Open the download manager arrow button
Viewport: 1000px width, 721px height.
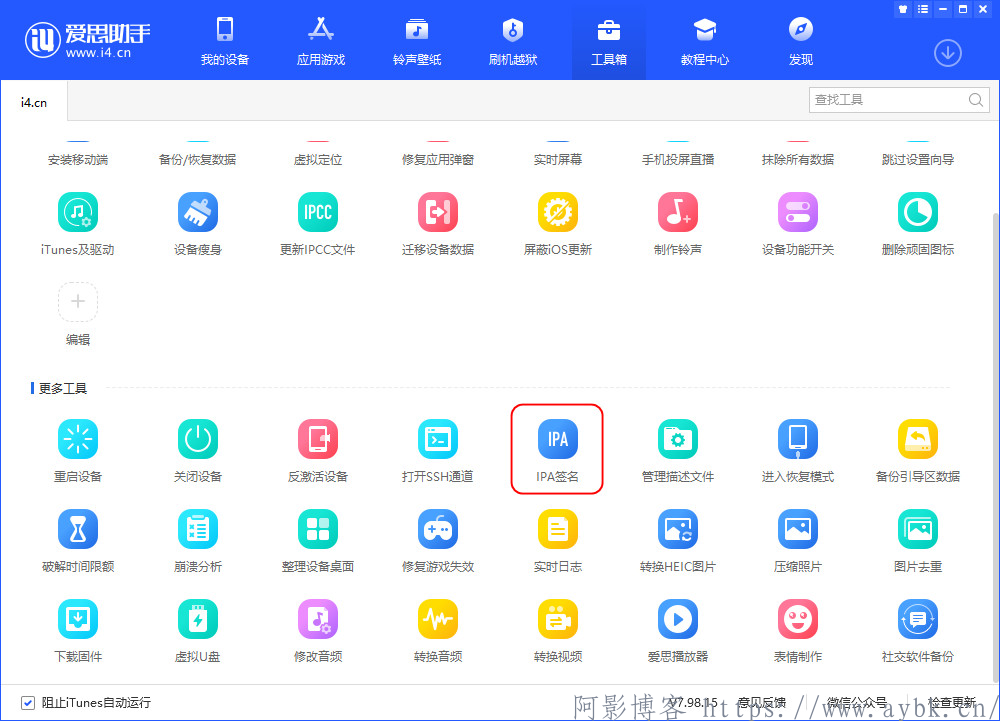point(947,53)
